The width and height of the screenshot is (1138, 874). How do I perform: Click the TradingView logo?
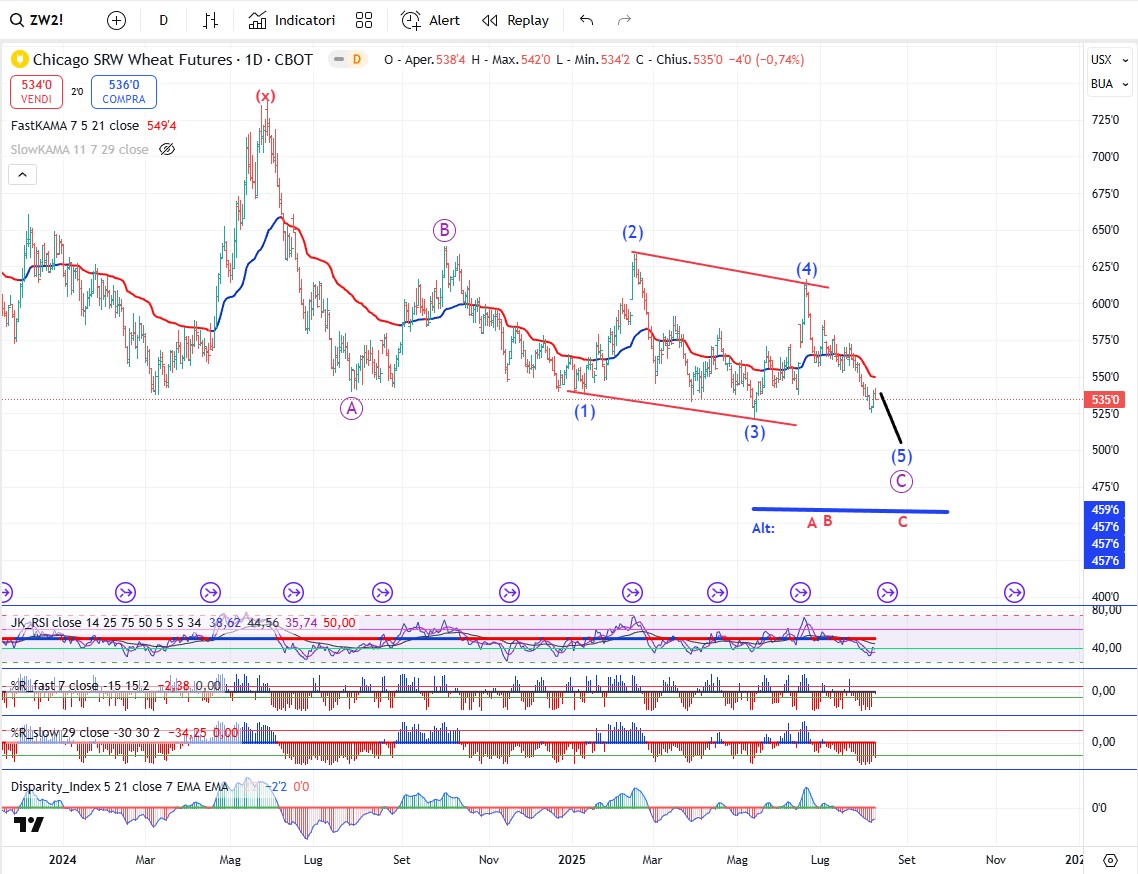[29, 824]
